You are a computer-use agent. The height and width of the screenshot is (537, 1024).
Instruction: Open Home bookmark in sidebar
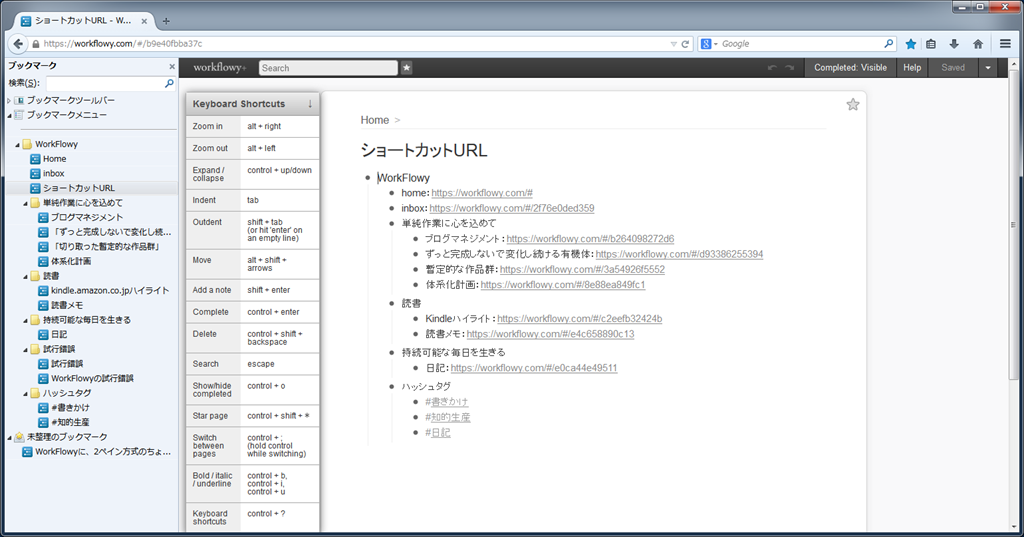coord(54,159)
